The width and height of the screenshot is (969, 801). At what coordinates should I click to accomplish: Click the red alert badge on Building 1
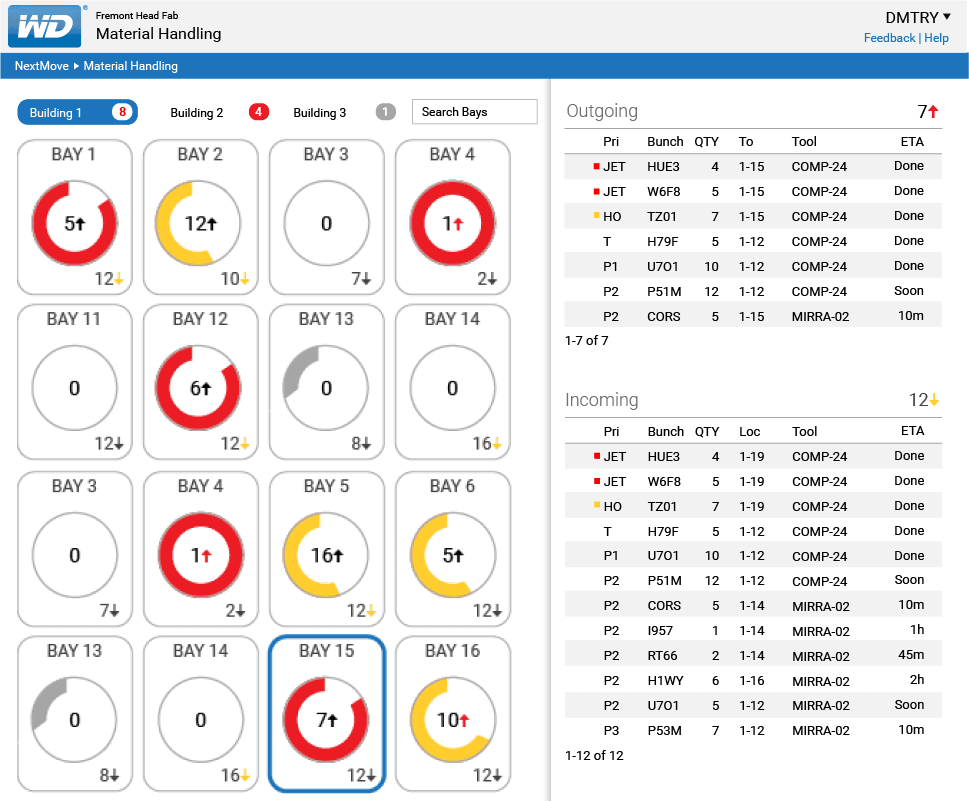click(123, 112)
